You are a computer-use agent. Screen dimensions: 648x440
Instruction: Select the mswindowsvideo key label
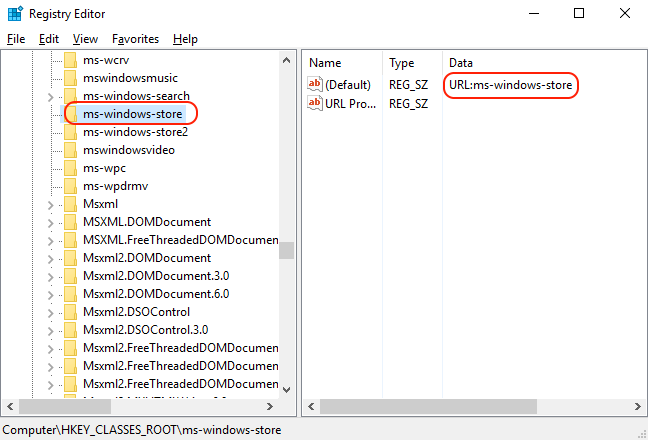129,150
